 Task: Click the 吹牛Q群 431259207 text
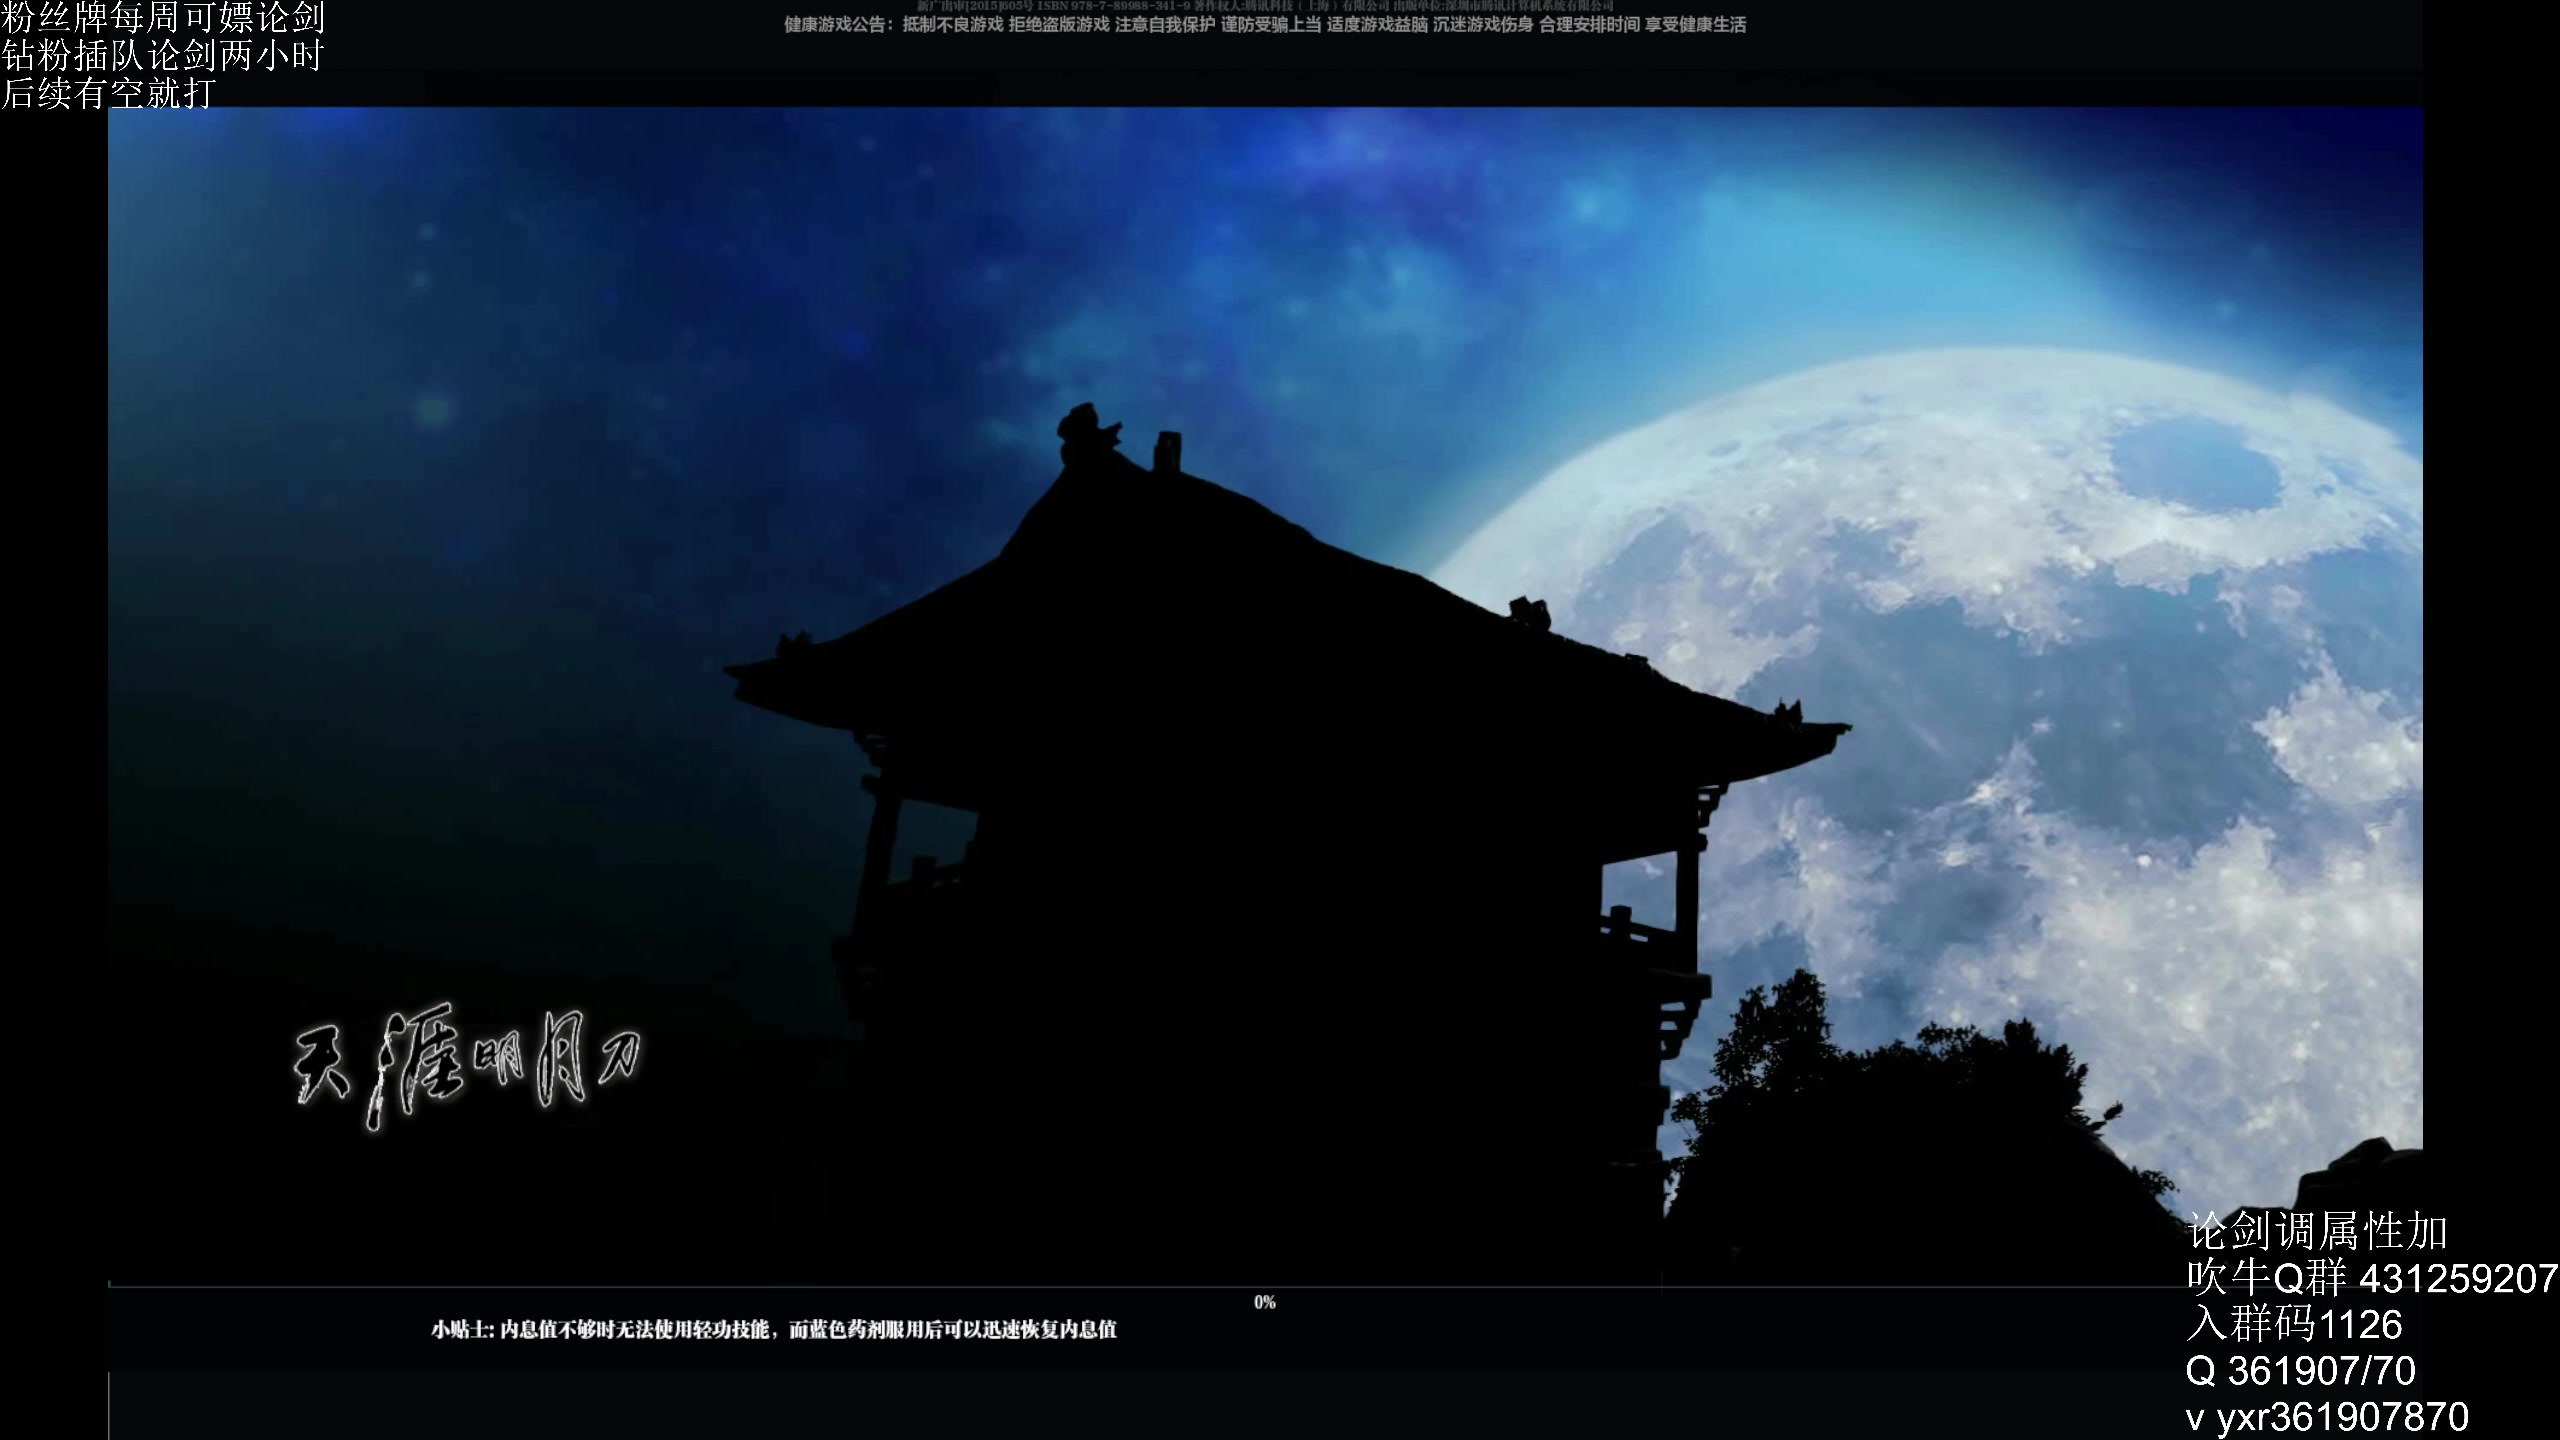pos(2372,1277)
